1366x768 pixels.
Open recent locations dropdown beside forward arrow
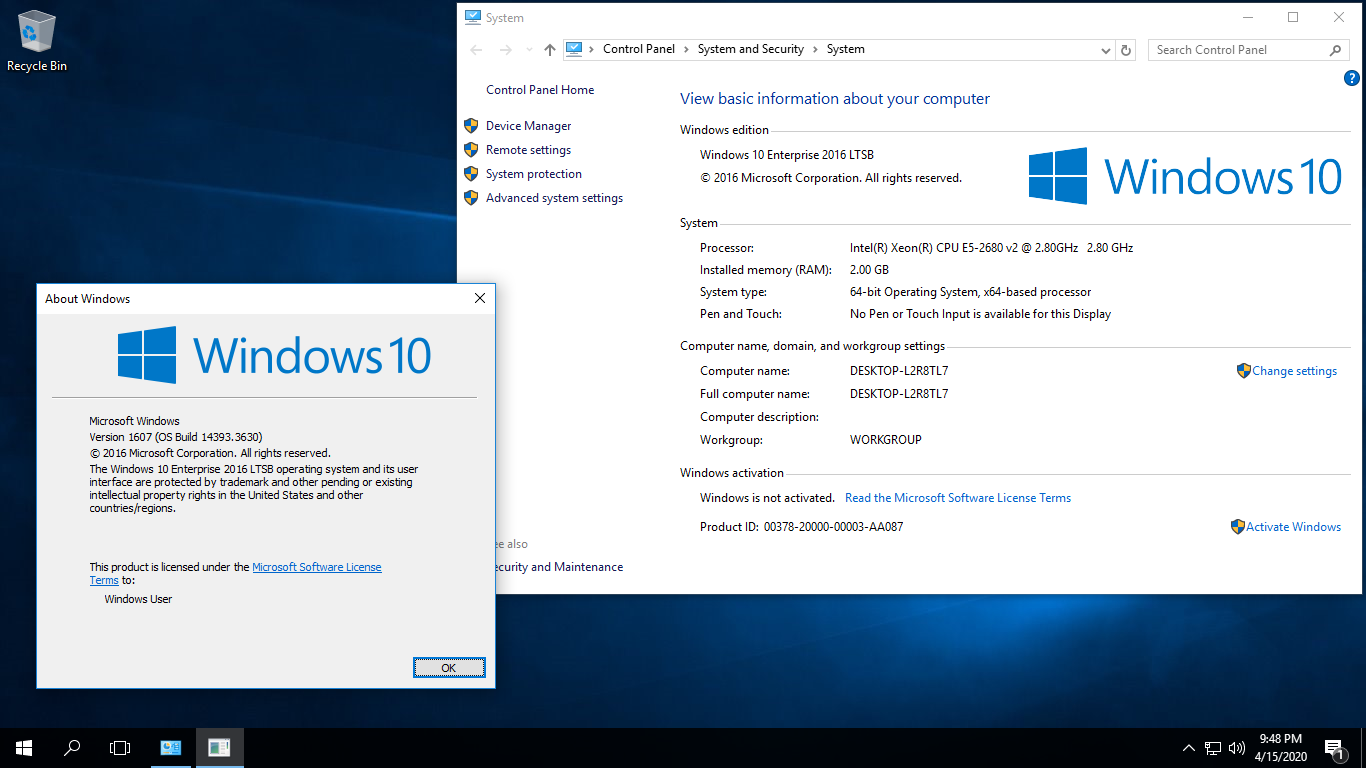[528, 50]
